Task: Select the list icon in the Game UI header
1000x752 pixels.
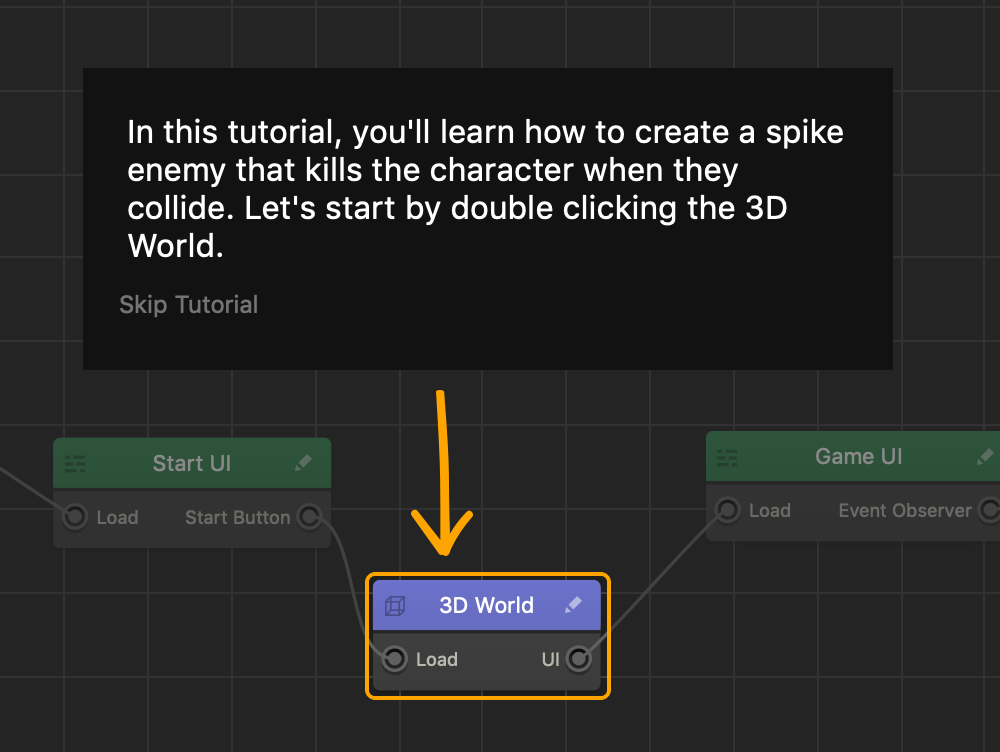Action: point(727,456)
